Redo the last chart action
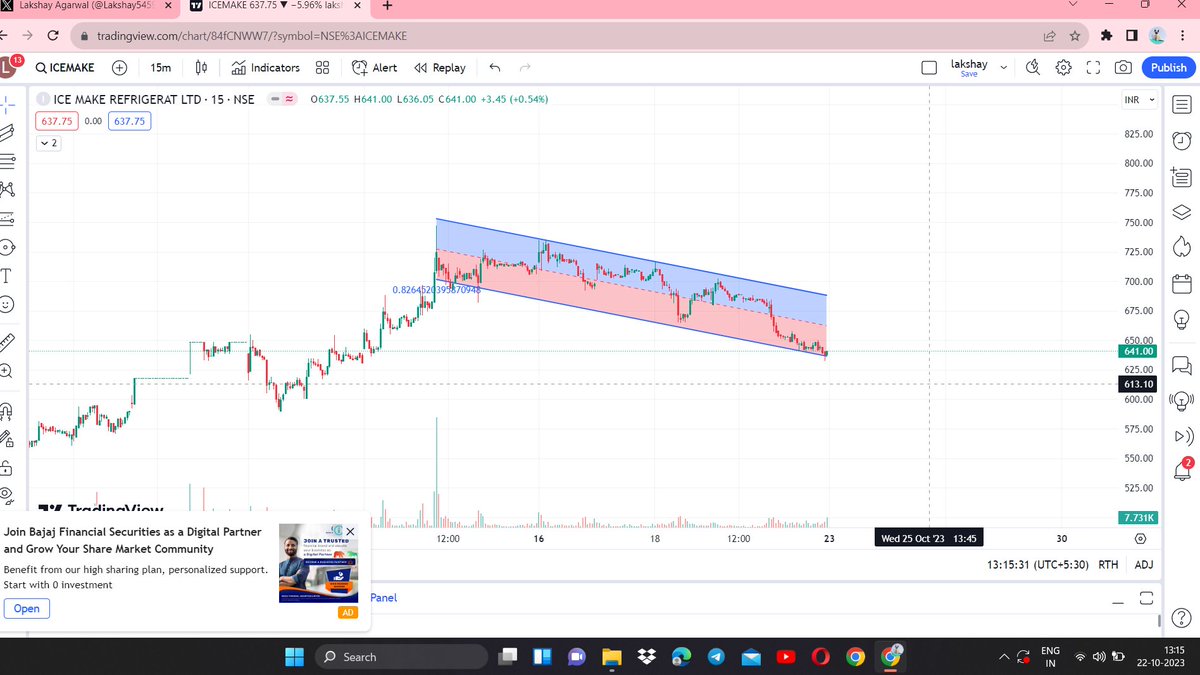This screenshot has width=1200, height=675. [x=525, y=68]
